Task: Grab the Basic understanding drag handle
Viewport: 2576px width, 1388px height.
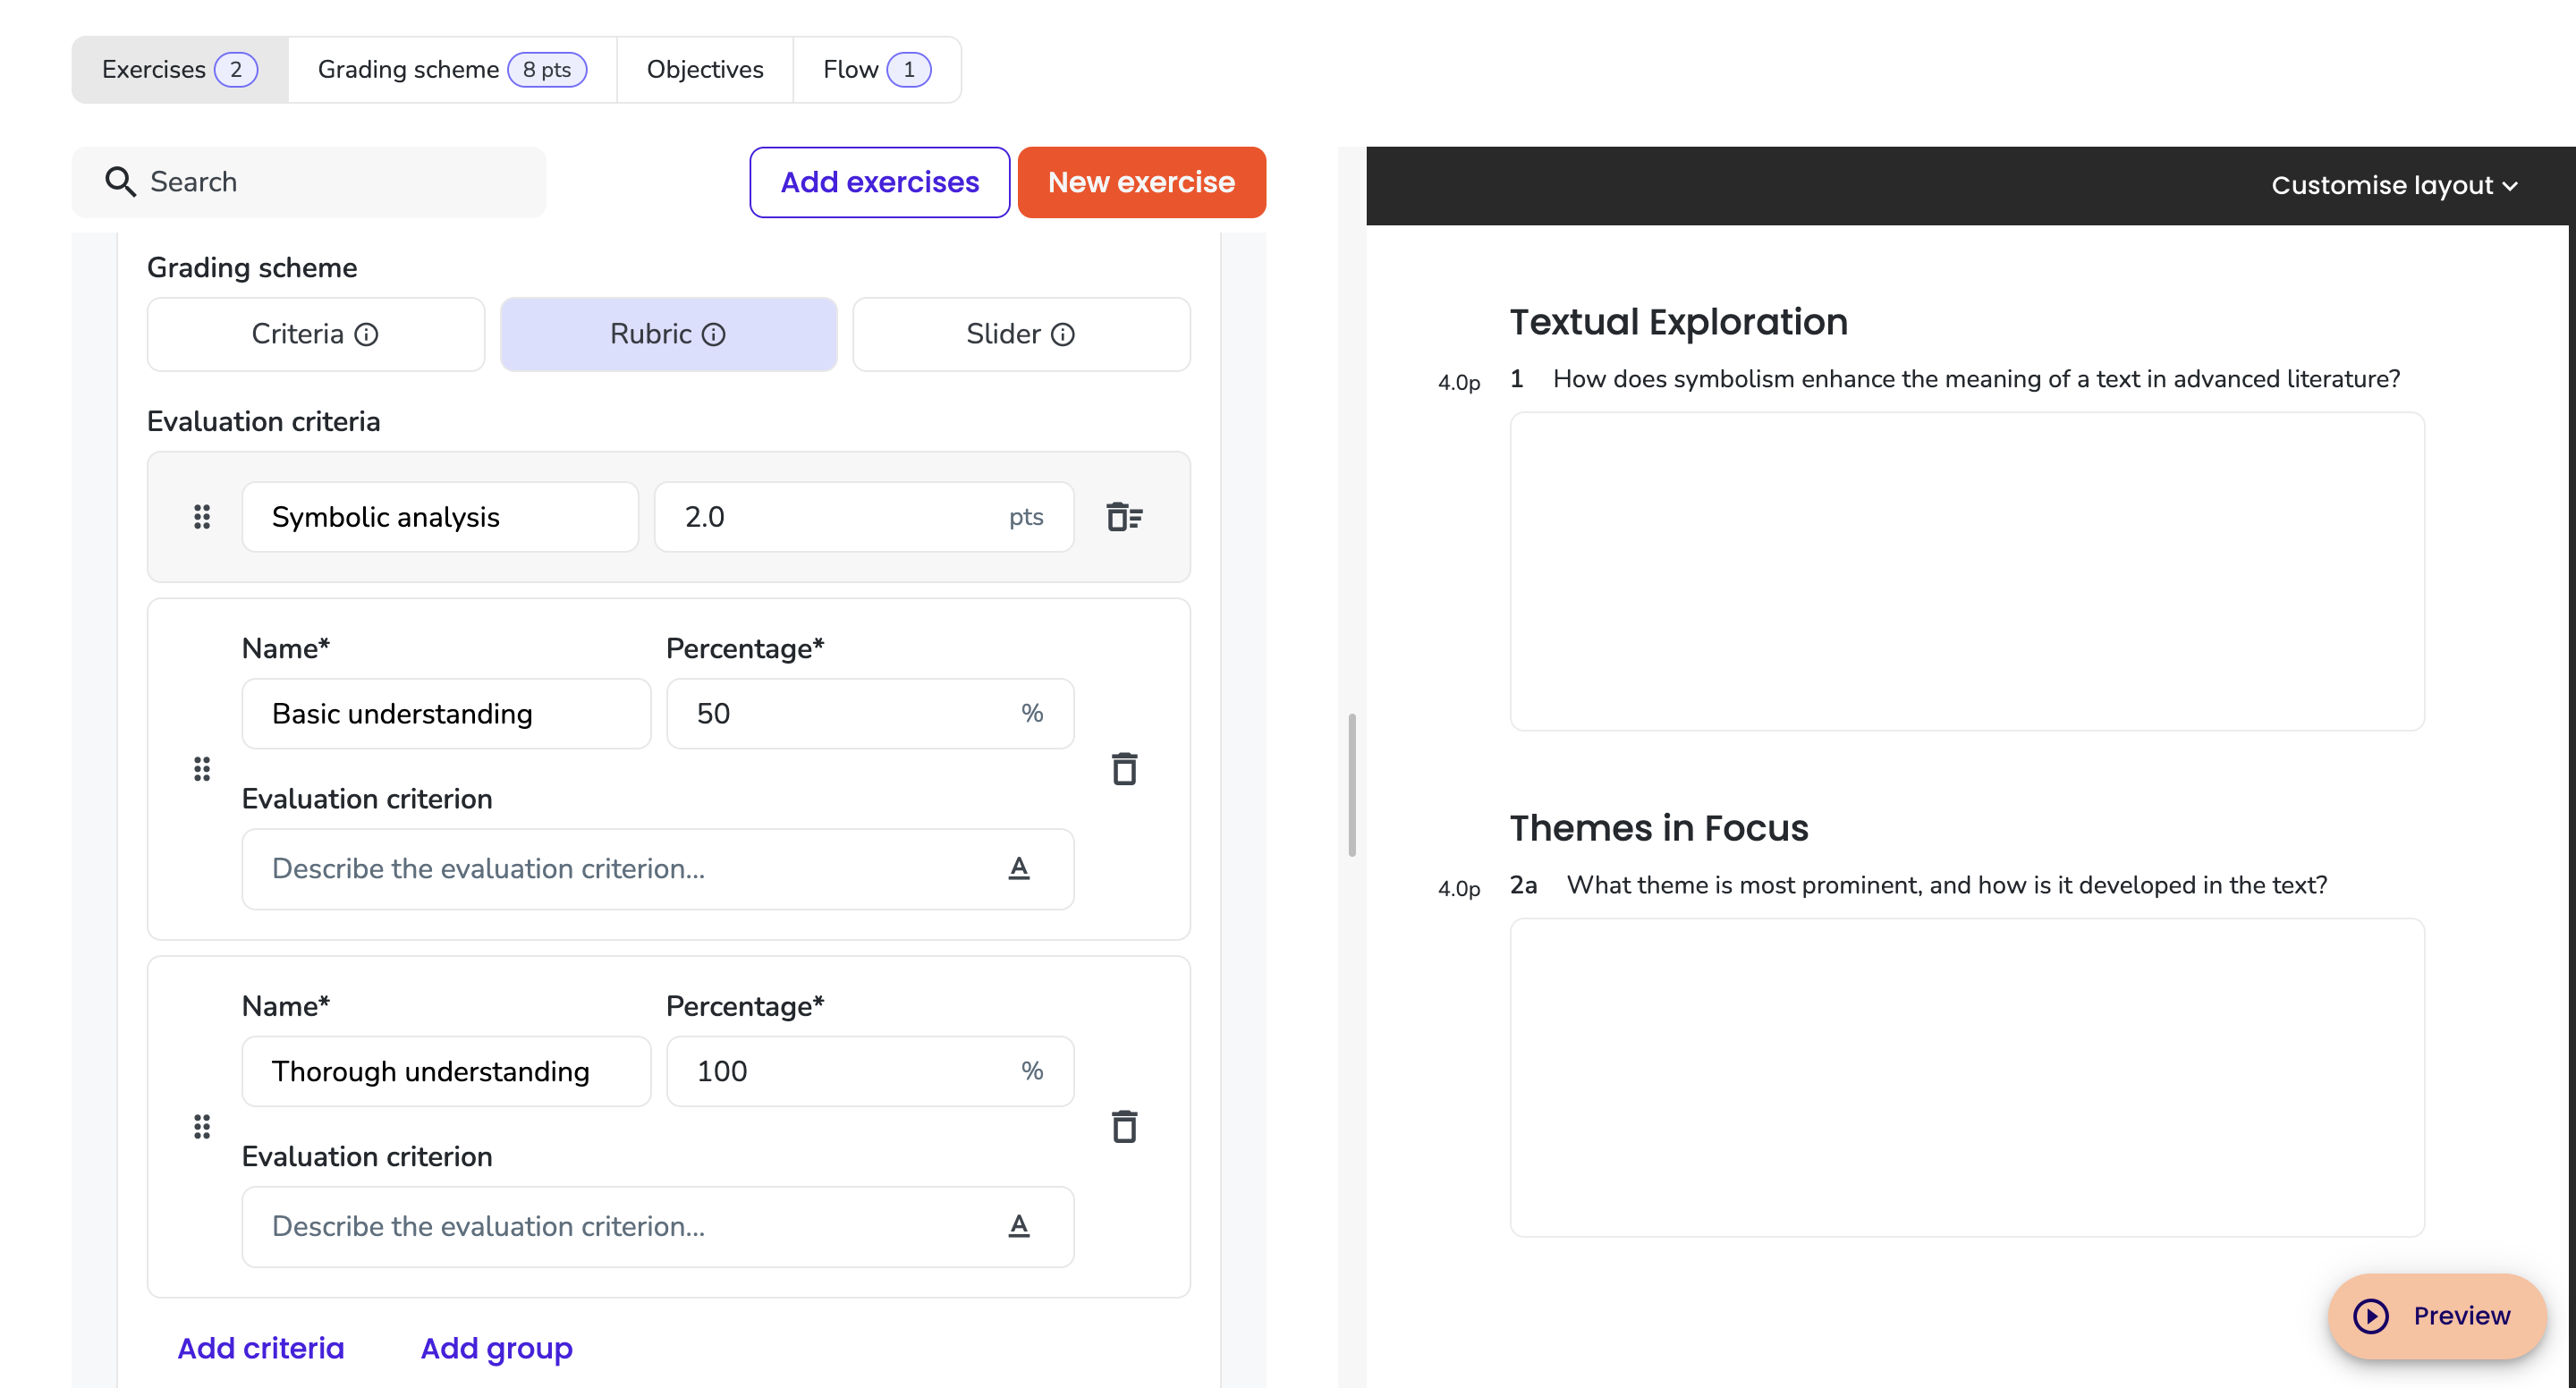Action: click(202, 769)
